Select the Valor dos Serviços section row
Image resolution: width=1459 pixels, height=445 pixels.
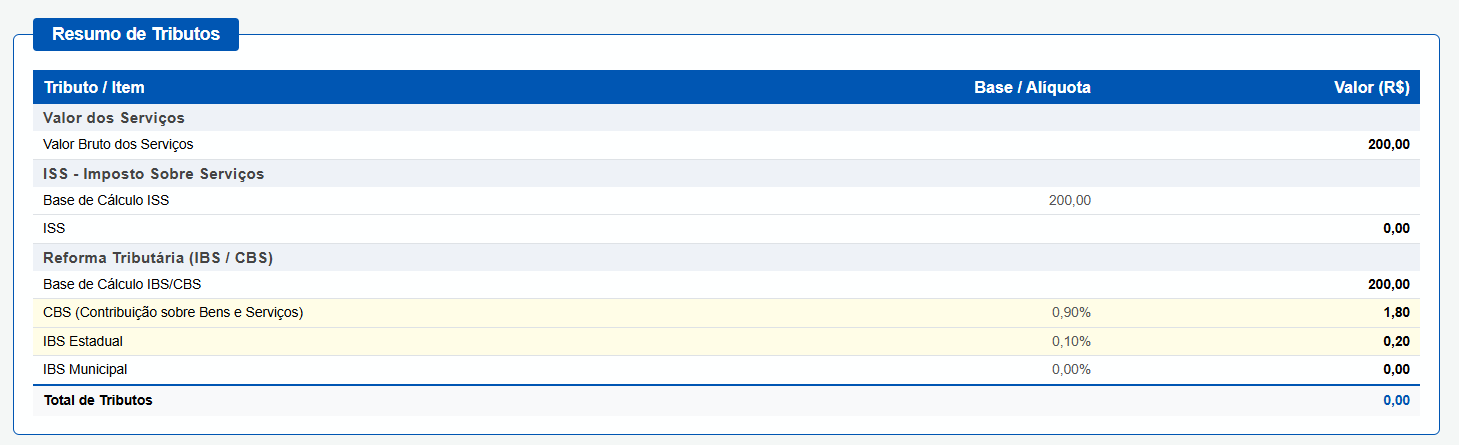point(727,118)
